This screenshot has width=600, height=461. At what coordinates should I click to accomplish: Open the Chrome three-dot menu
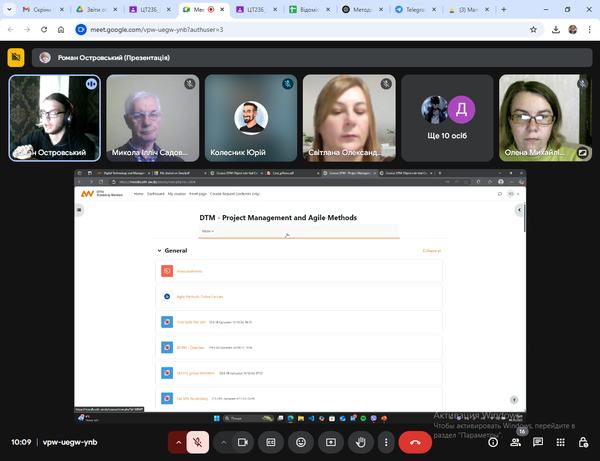pos(590,30)
